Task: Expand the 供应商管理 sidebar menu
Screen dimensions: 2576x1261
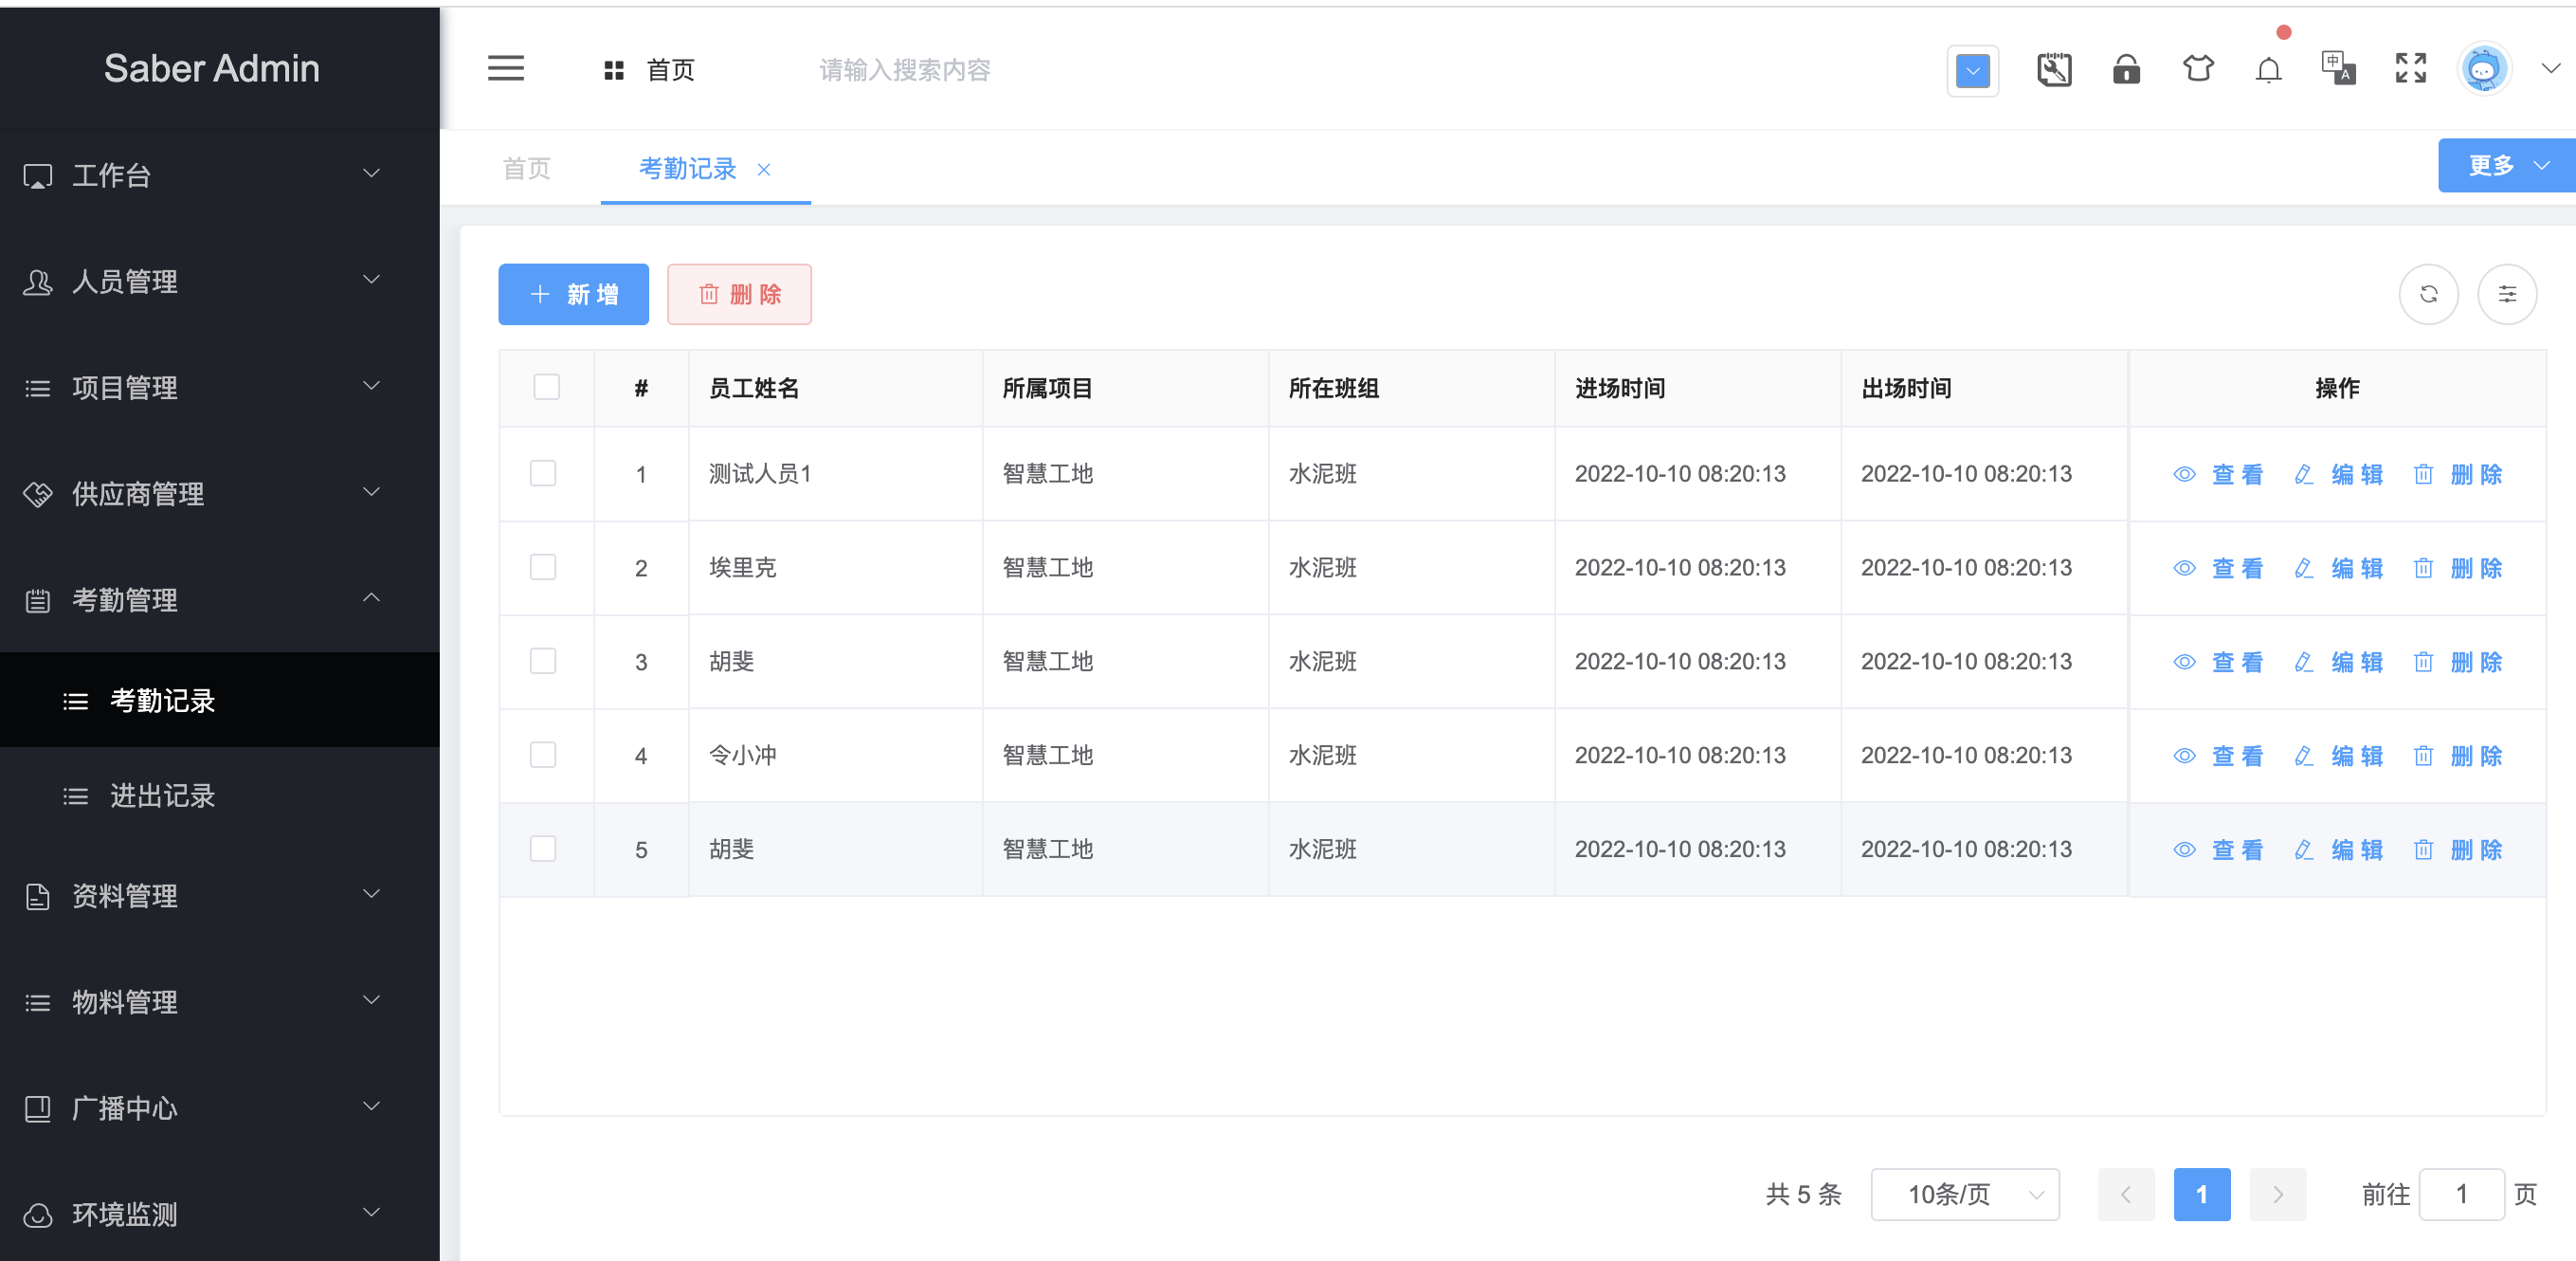Action: (220, 493)
